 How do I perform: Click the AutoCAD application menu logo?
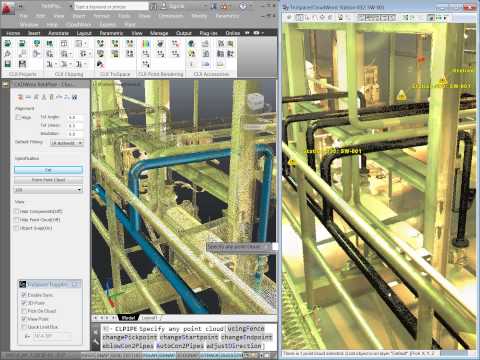pyautogui.click(x=8, y=7)
